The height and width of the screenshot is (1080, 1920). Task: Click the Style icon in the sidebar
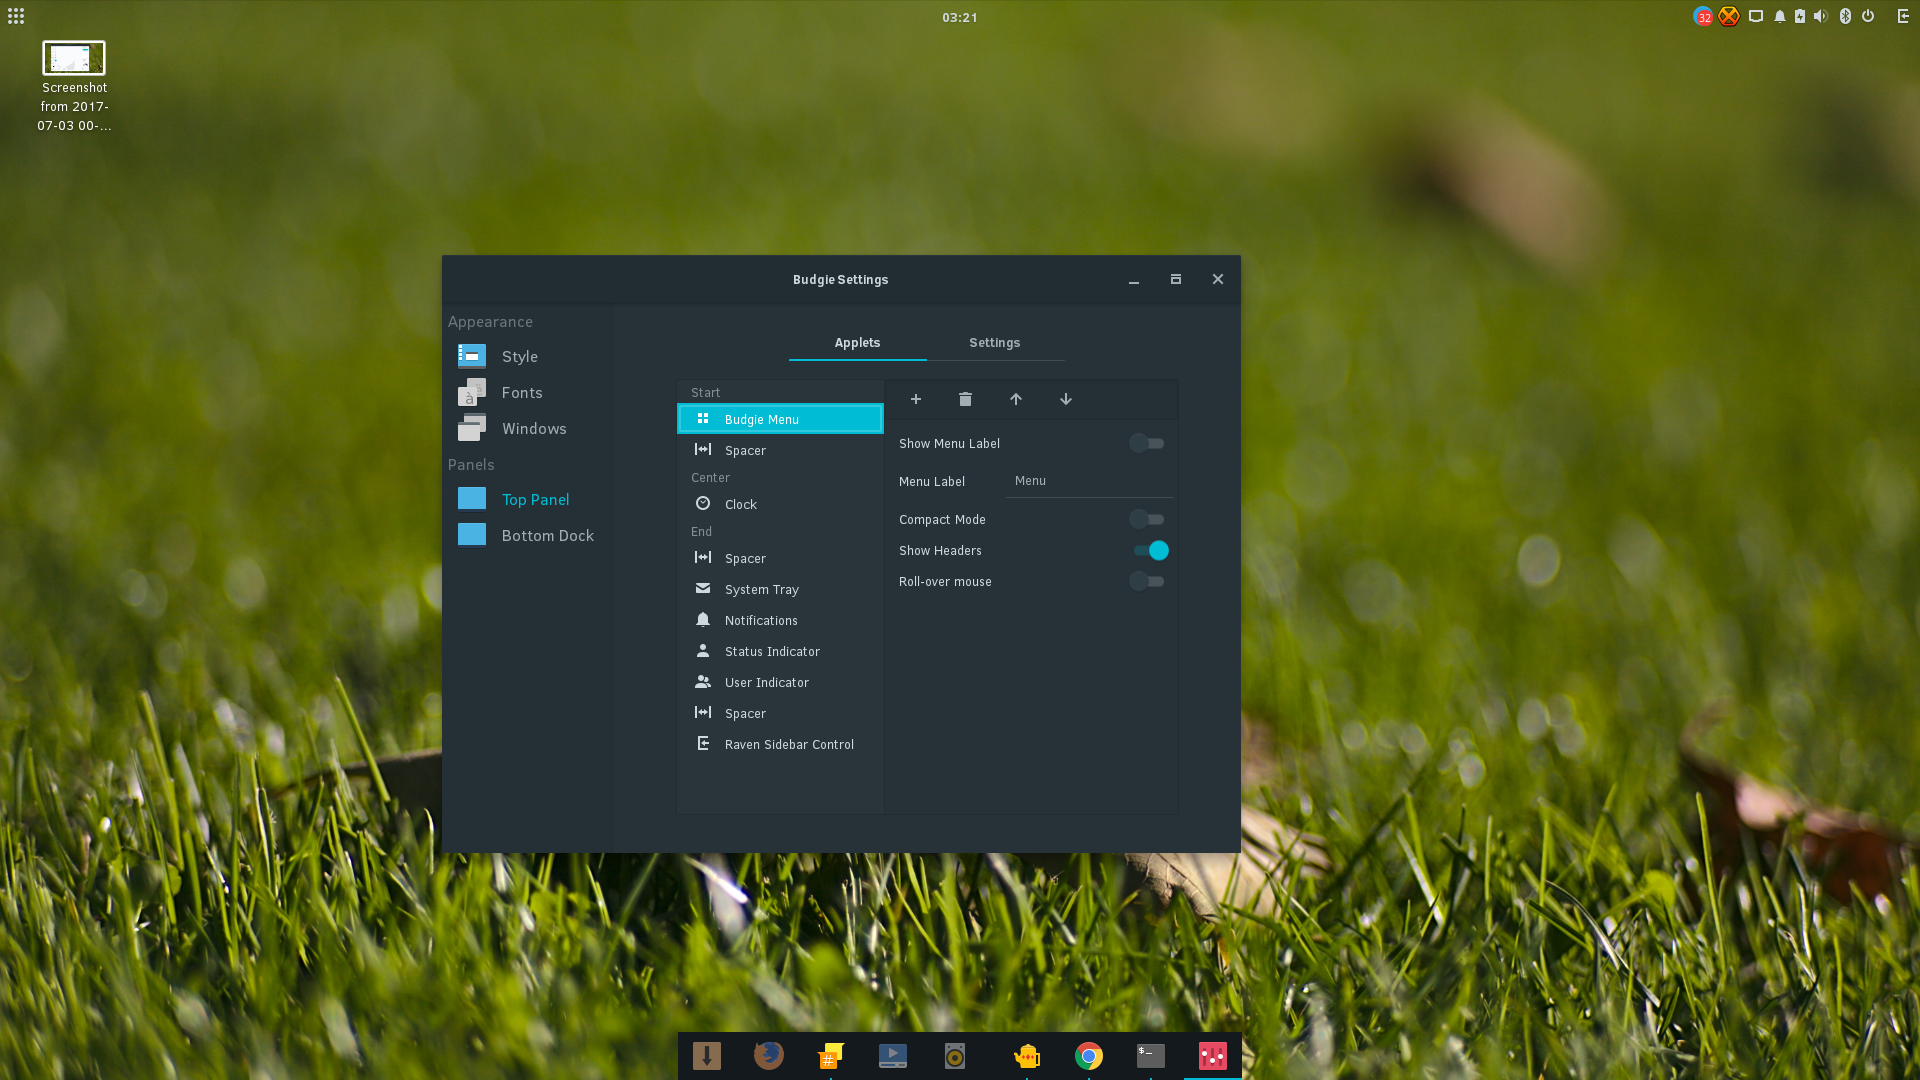[472, 356]
